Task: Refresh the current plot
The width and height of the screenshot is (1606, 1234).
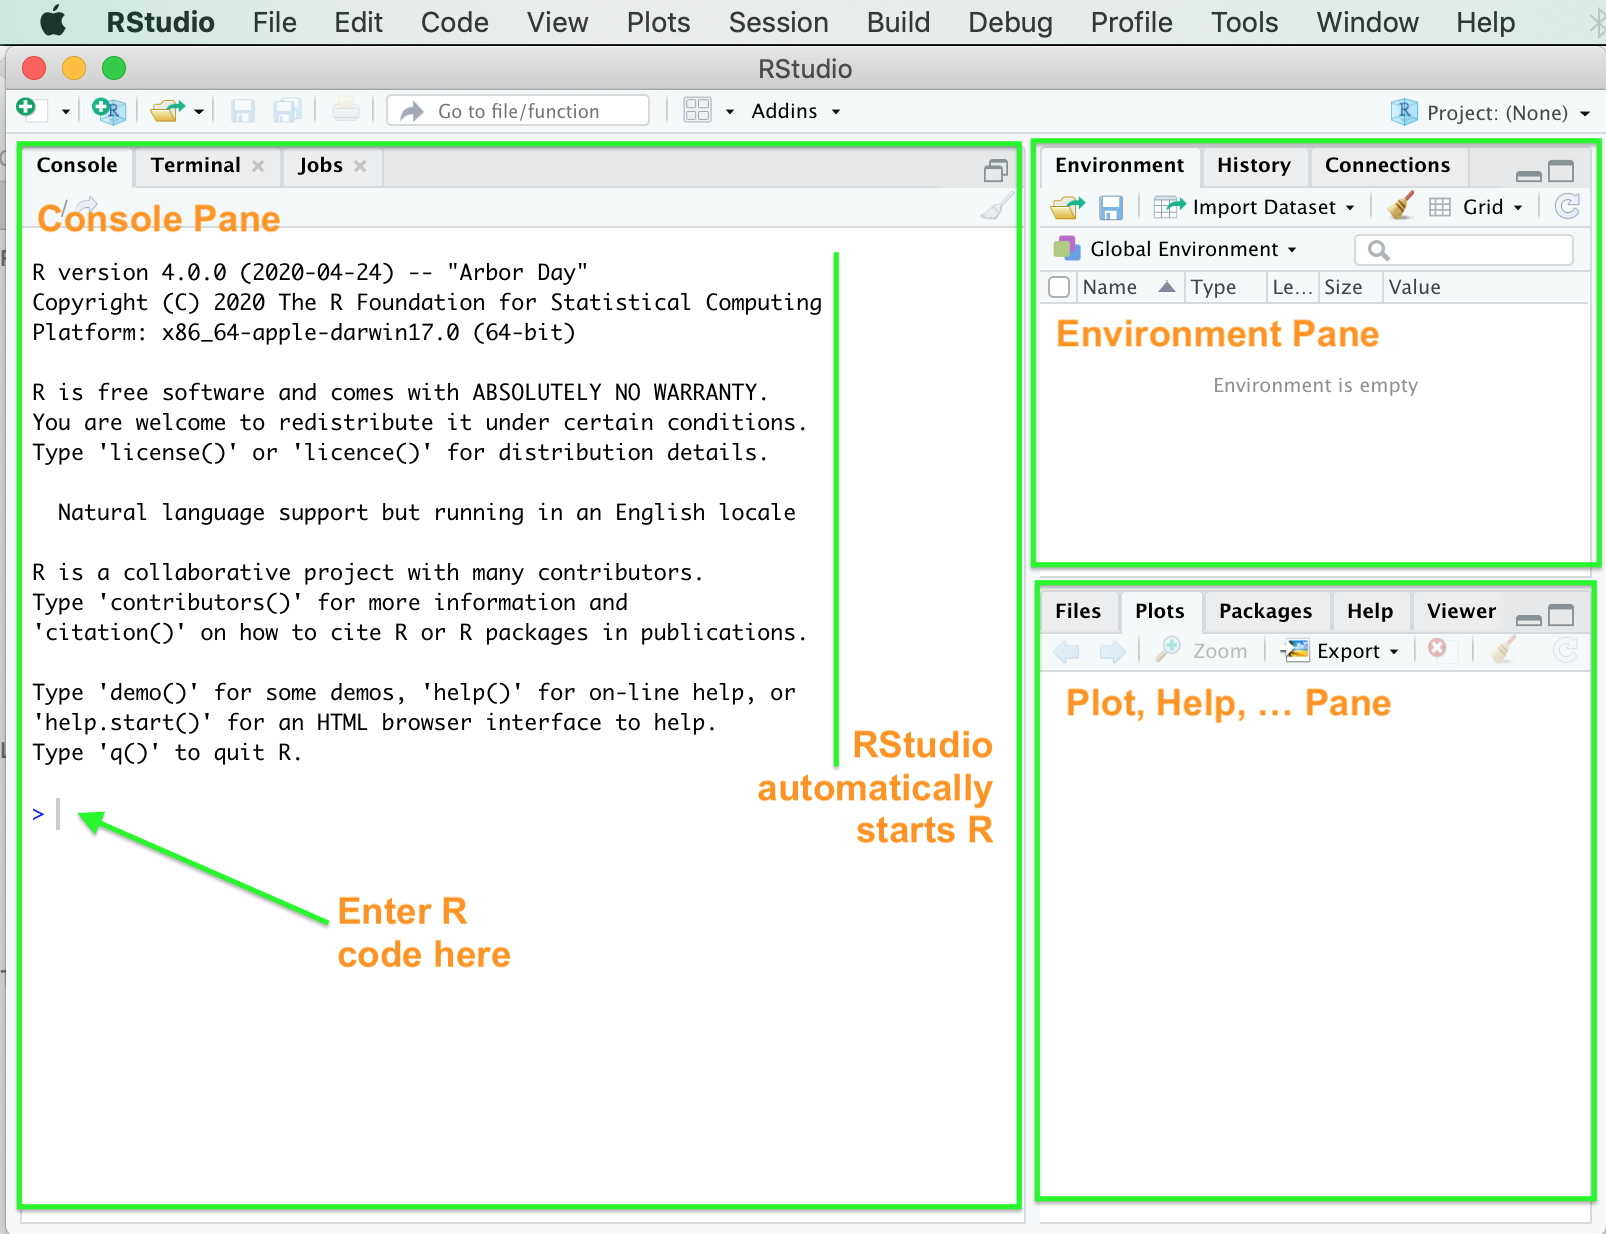Action: pos(1565,651)
